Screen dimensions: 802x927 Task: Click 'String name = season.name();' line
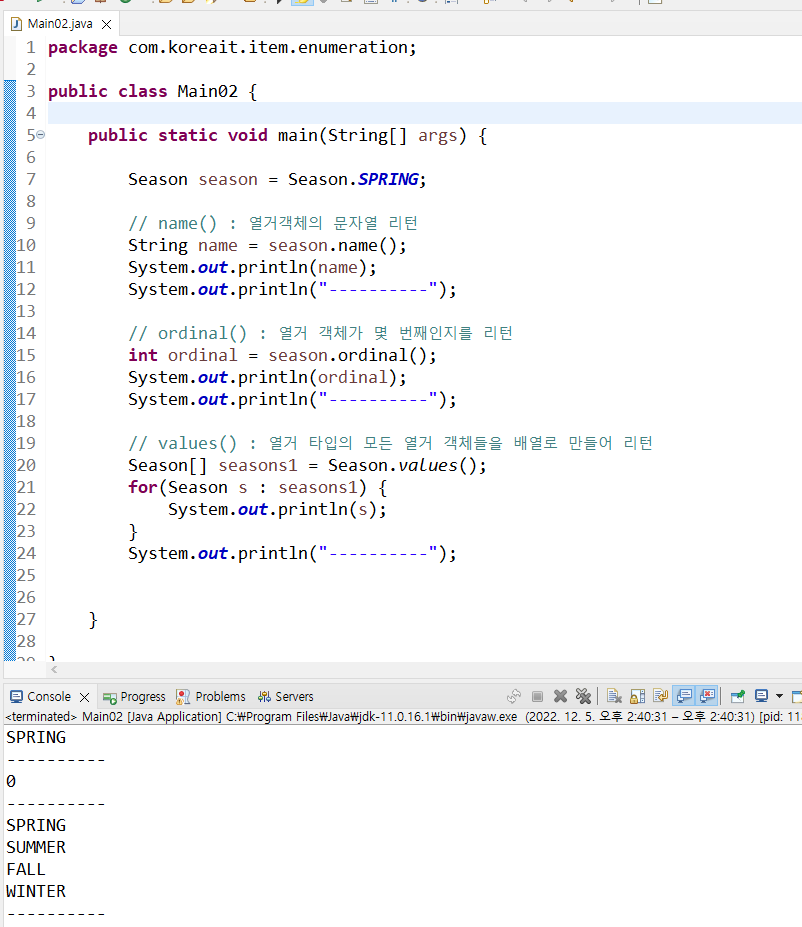click(x=268, y=245)
